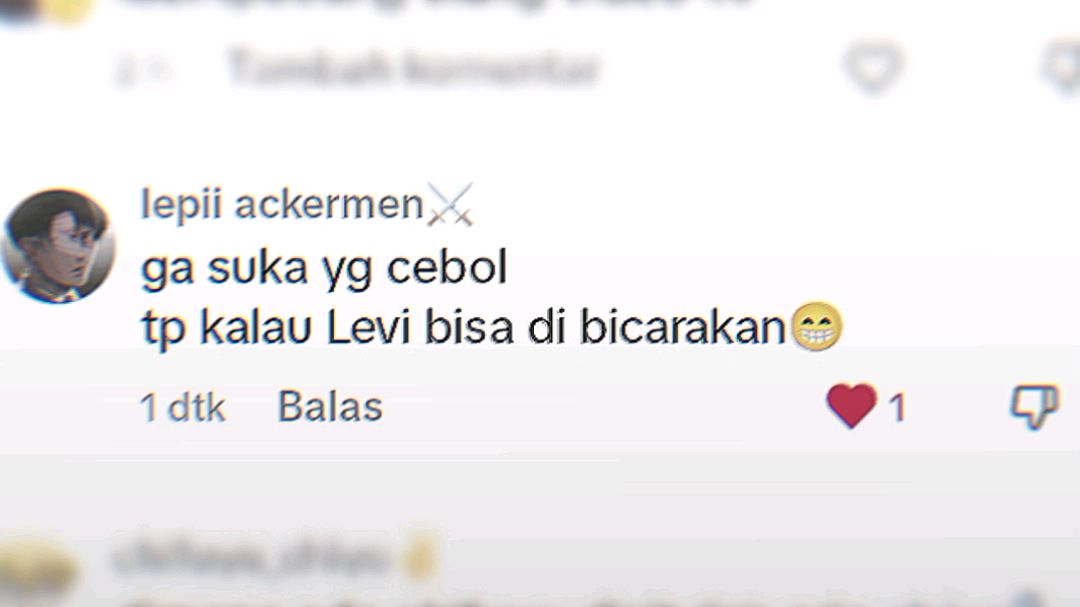Screen dimensions: 1080x607
Task: Click the like count number beside heart
Action: (x=897, y=408)
